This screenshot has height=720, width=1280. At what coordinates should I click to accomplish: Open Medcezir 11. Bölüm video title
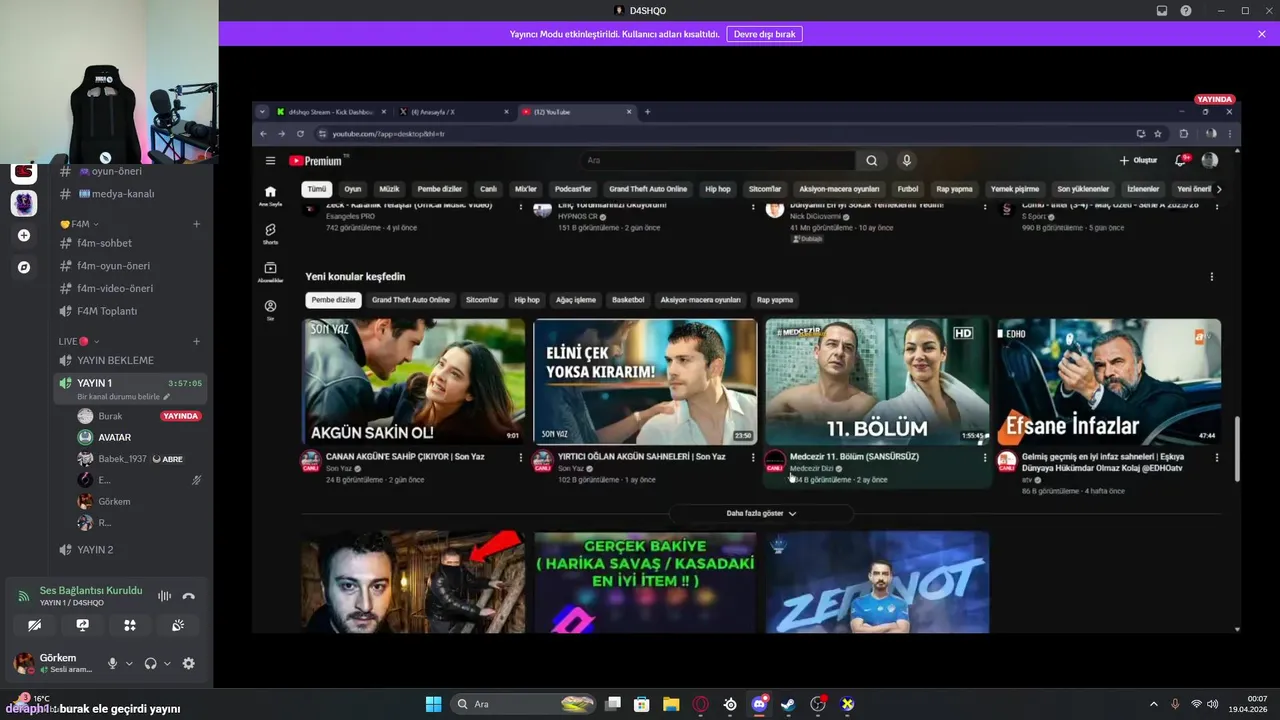coord(854,456)
